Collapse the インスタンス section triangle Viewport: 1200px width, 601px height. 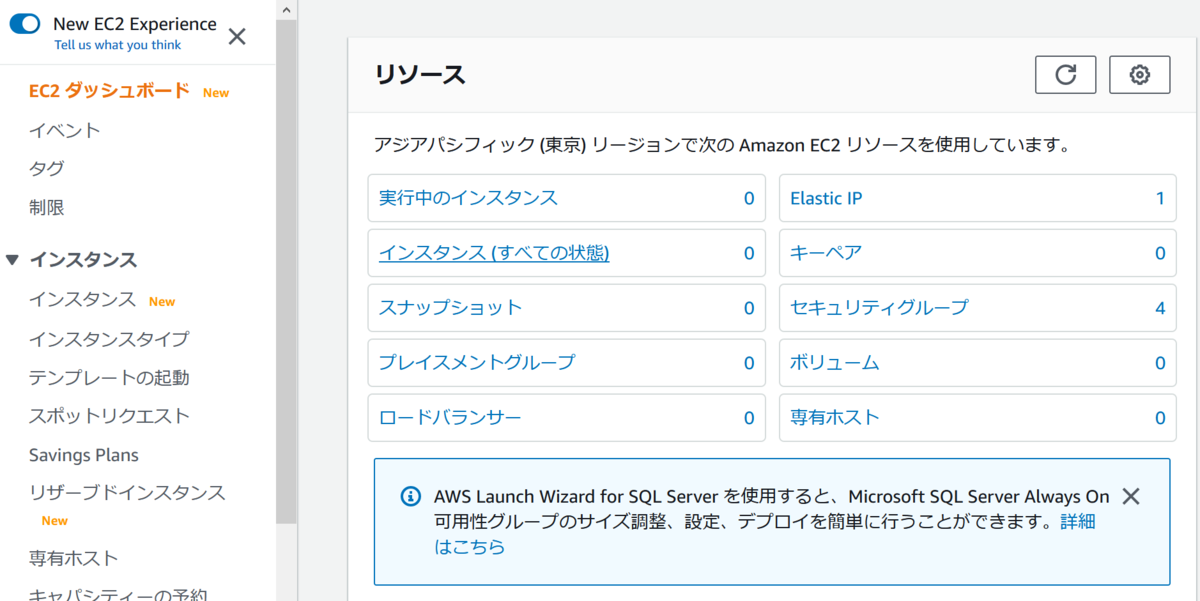[12, 260]
